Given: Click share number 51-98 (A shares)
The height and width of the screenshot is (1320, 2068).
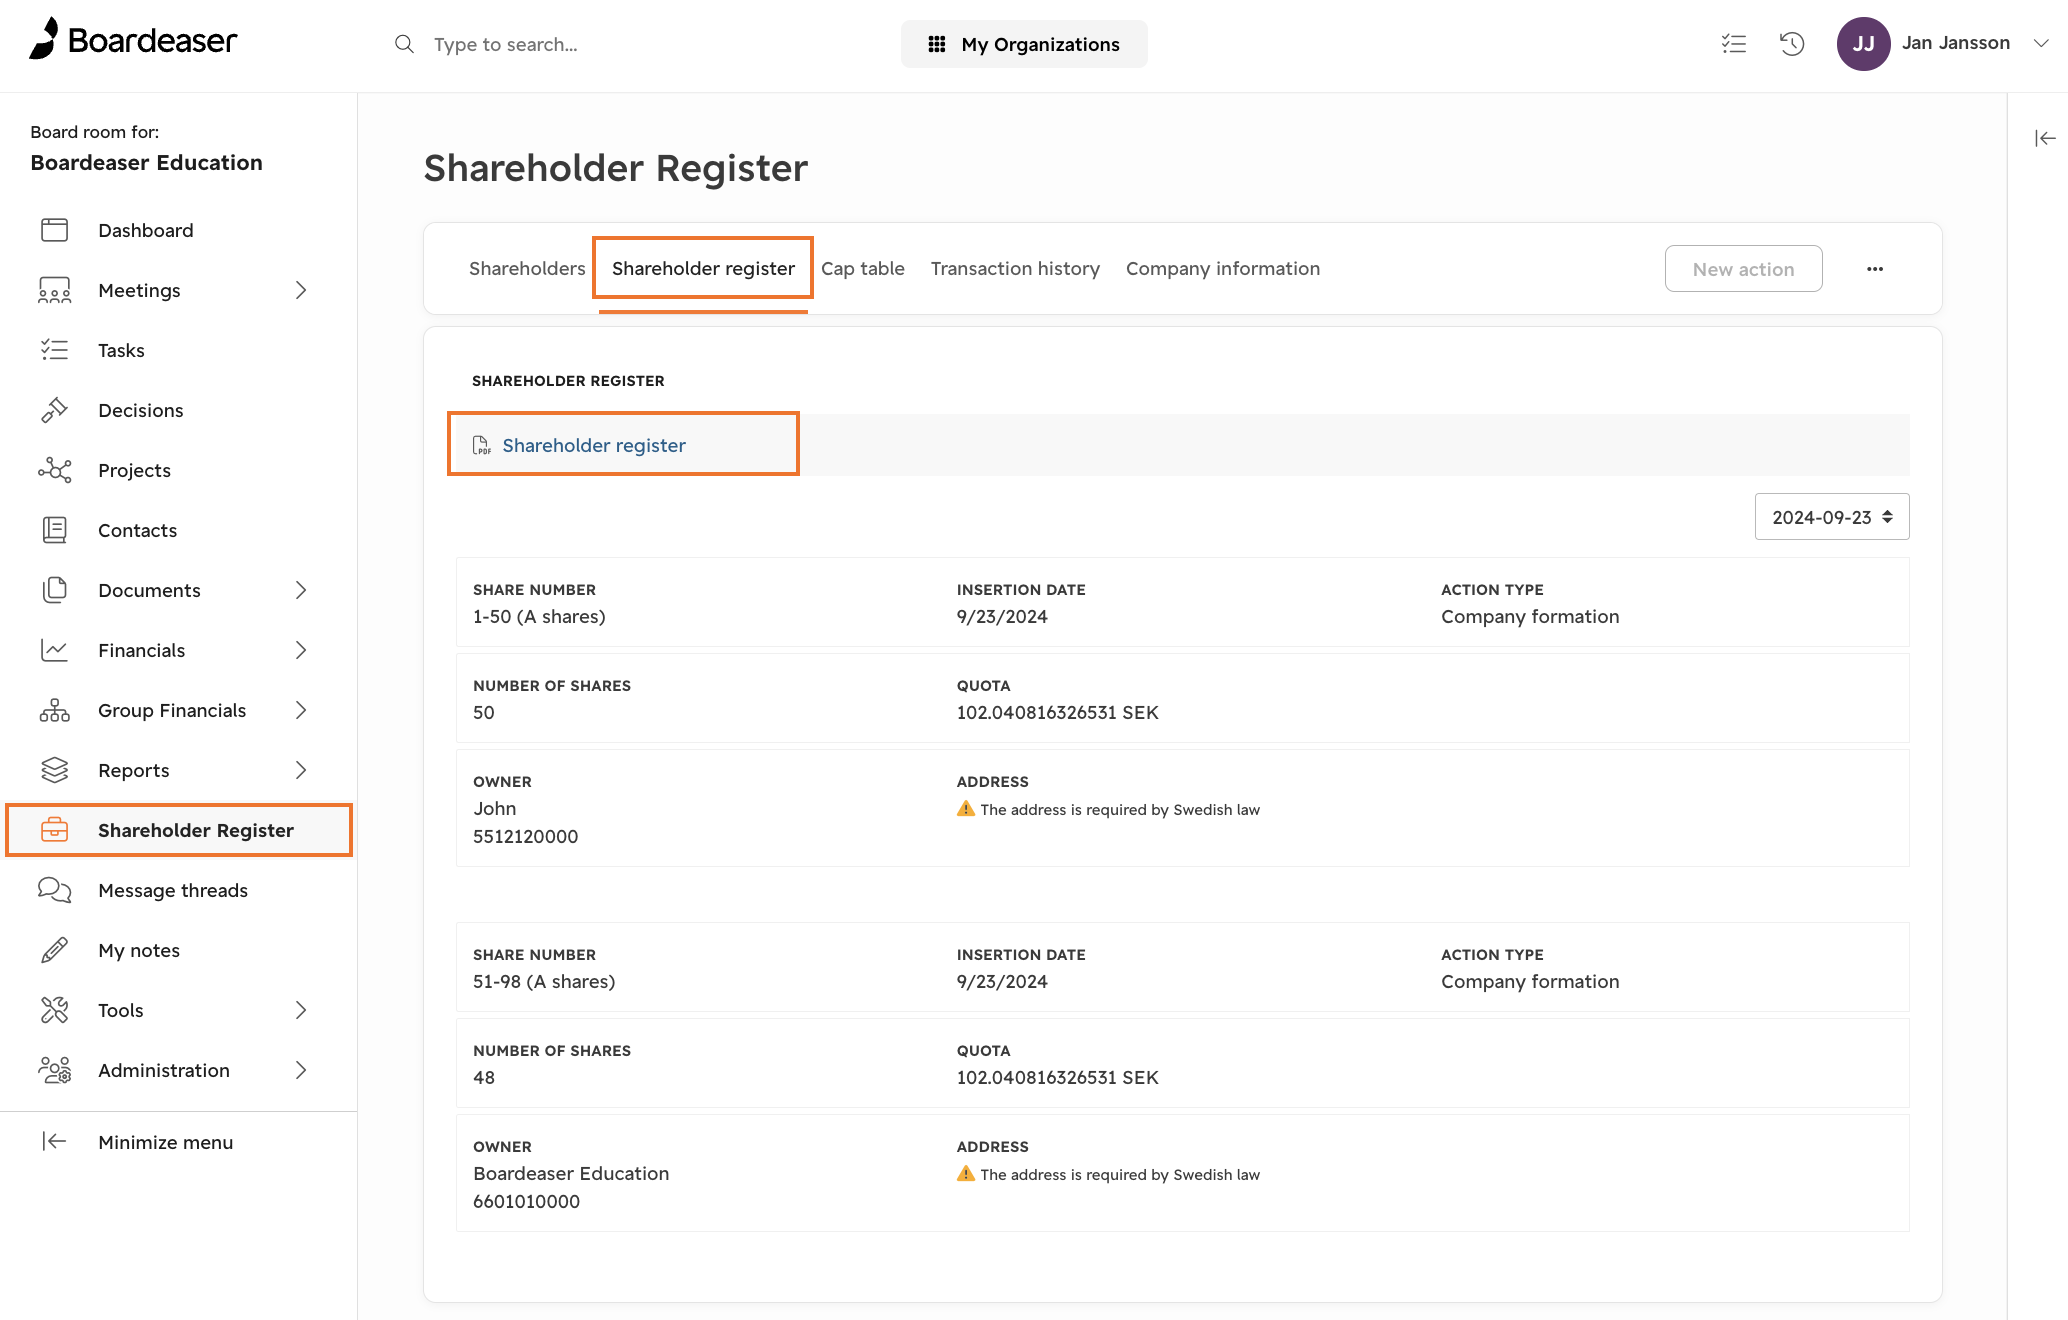Looking at the screenshot, I should (x=544, y=981).
